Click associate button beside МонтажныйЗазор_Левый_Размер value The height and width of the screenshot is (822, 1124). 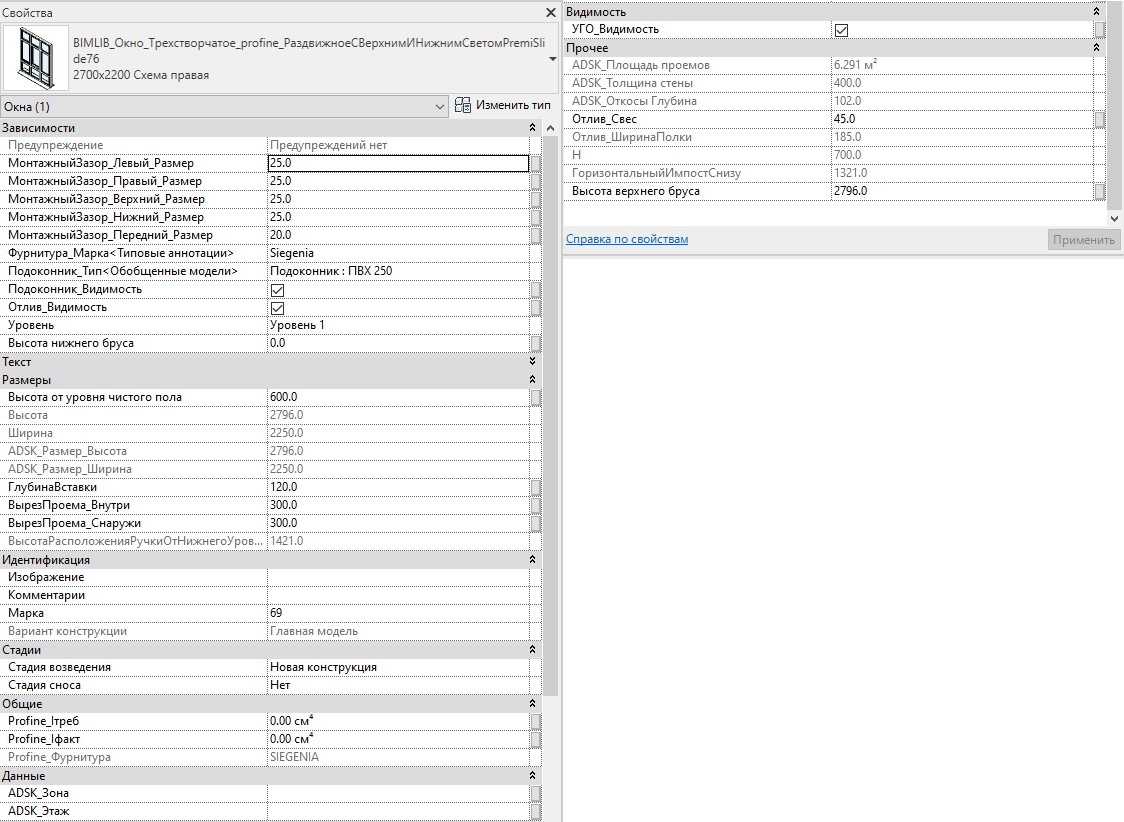(535, 163)
